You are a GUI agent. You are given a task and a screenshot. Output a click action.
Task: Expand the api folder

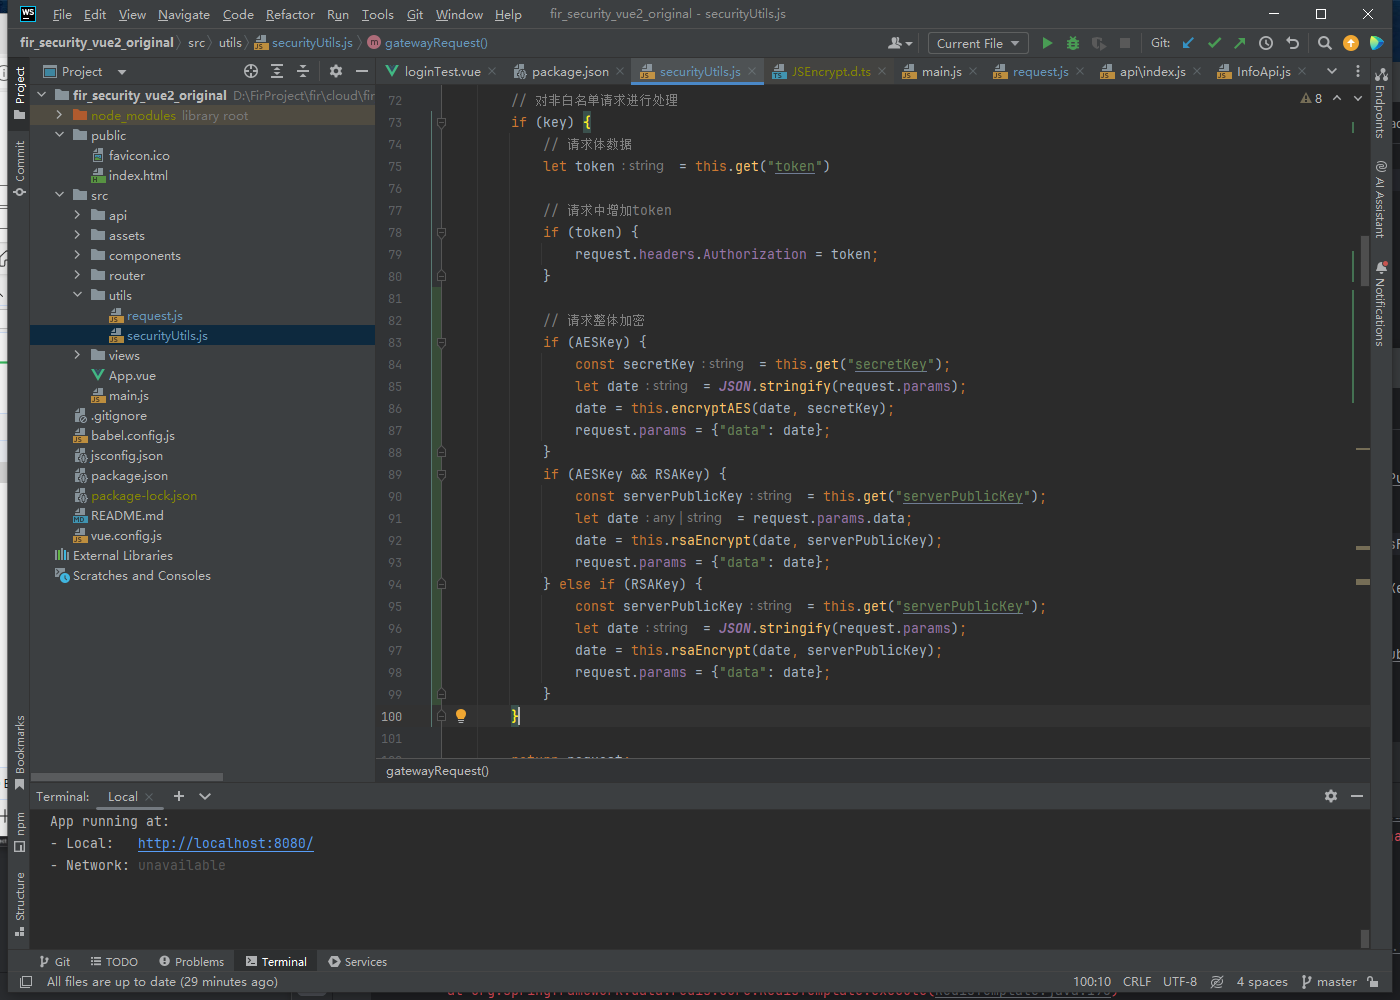click(77, 215)
